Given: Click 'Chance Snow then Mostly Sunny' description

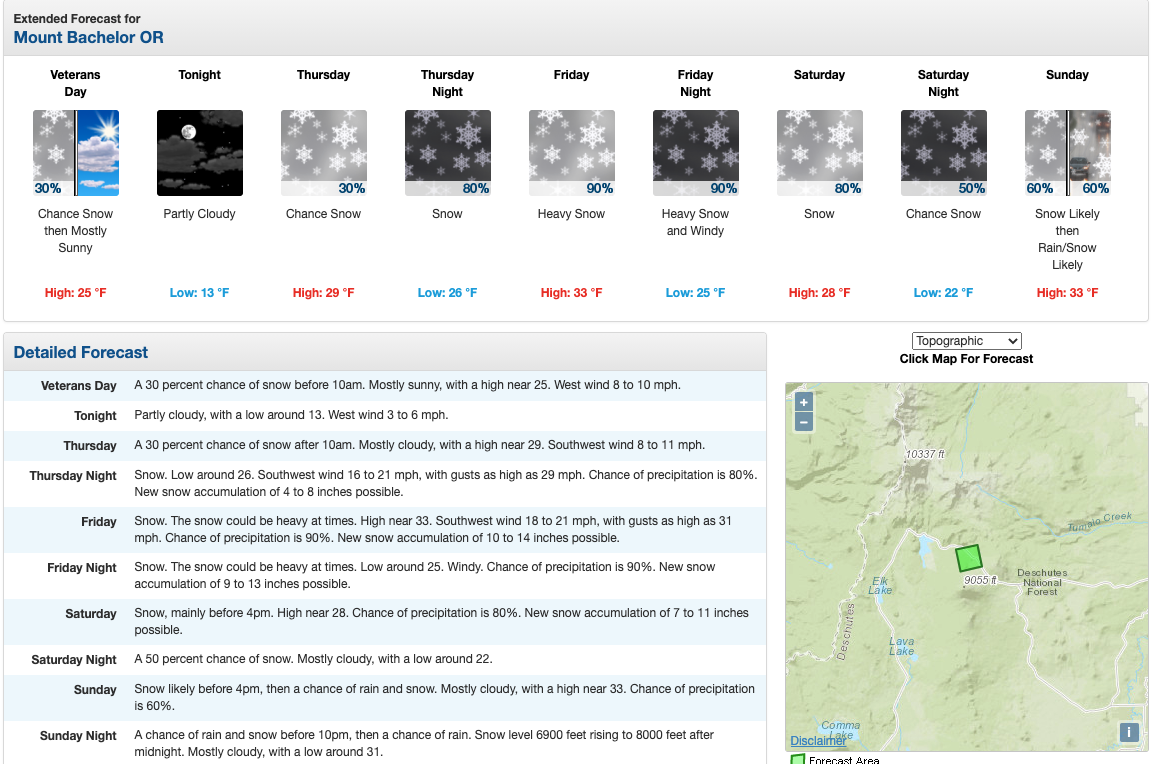Looking at the screenshot, I should coord(76,231).
